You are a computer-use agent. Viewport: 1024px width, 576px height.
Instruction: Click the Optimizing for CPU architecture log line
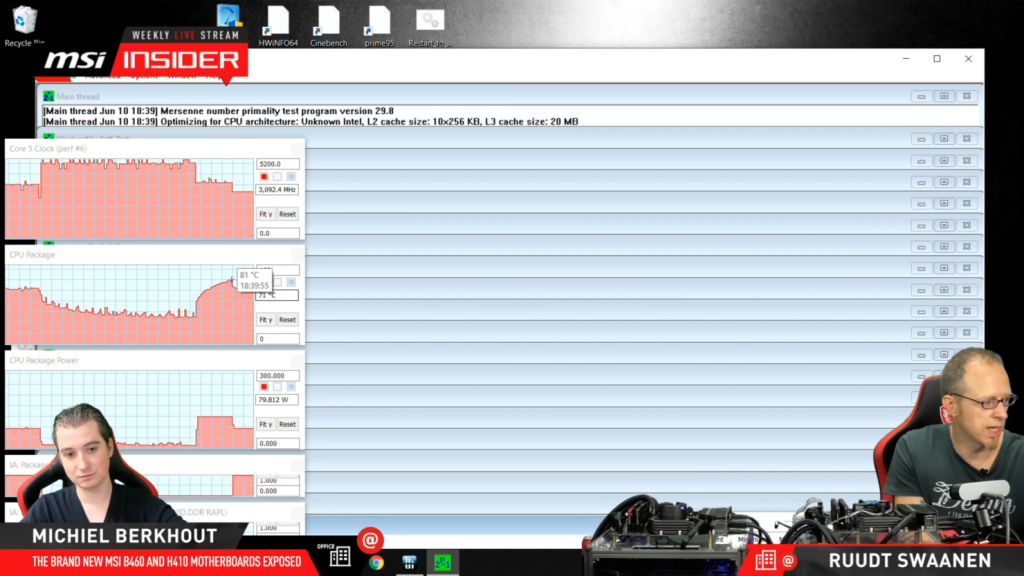pos(311,121)
